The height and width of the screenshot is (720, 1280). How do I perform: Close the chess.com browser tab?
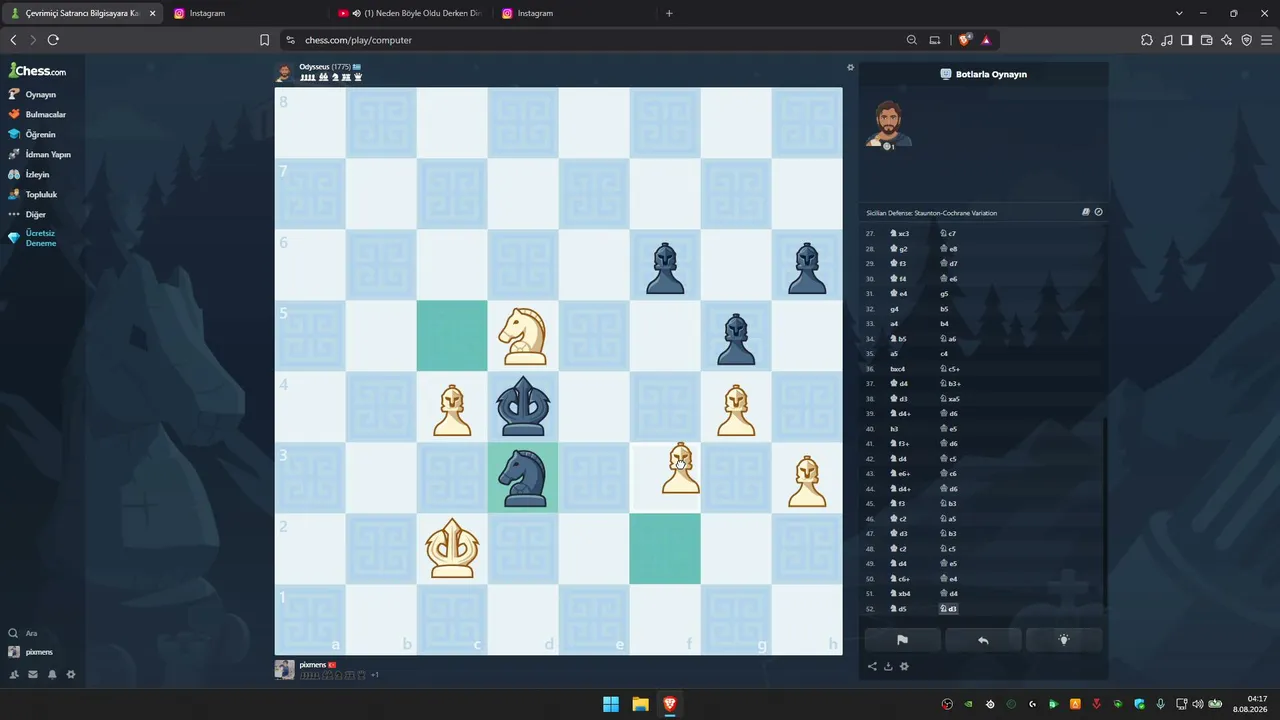click(x=152, y=13)
